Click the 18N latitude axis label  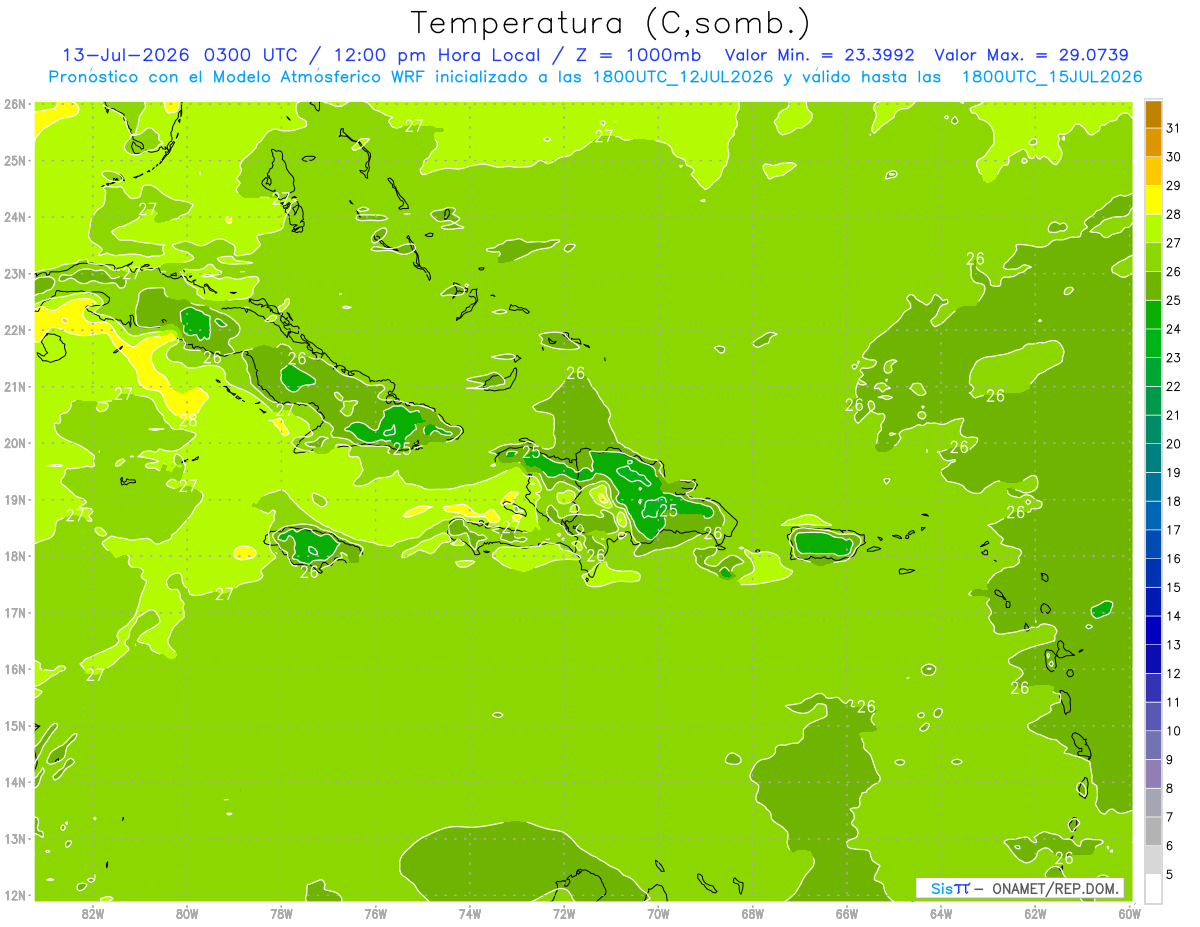click(14, 556)
